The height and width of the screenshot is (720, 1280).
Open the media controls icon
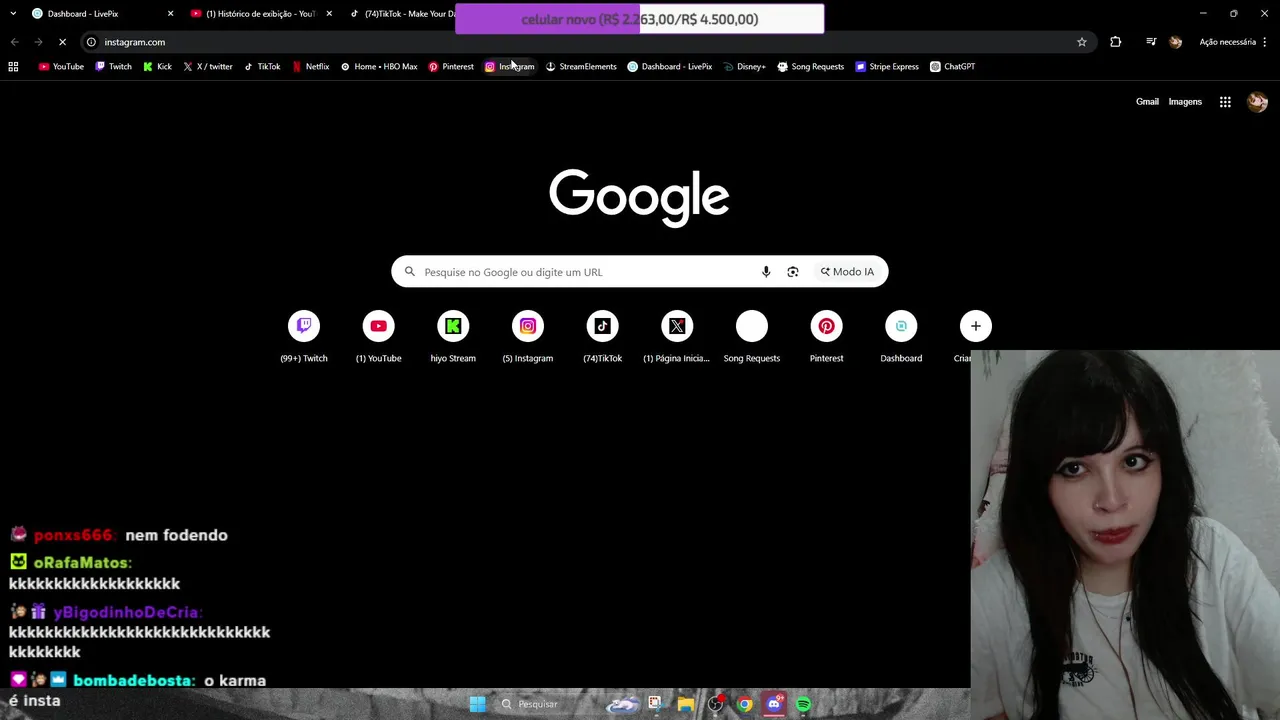point(1151,42)
